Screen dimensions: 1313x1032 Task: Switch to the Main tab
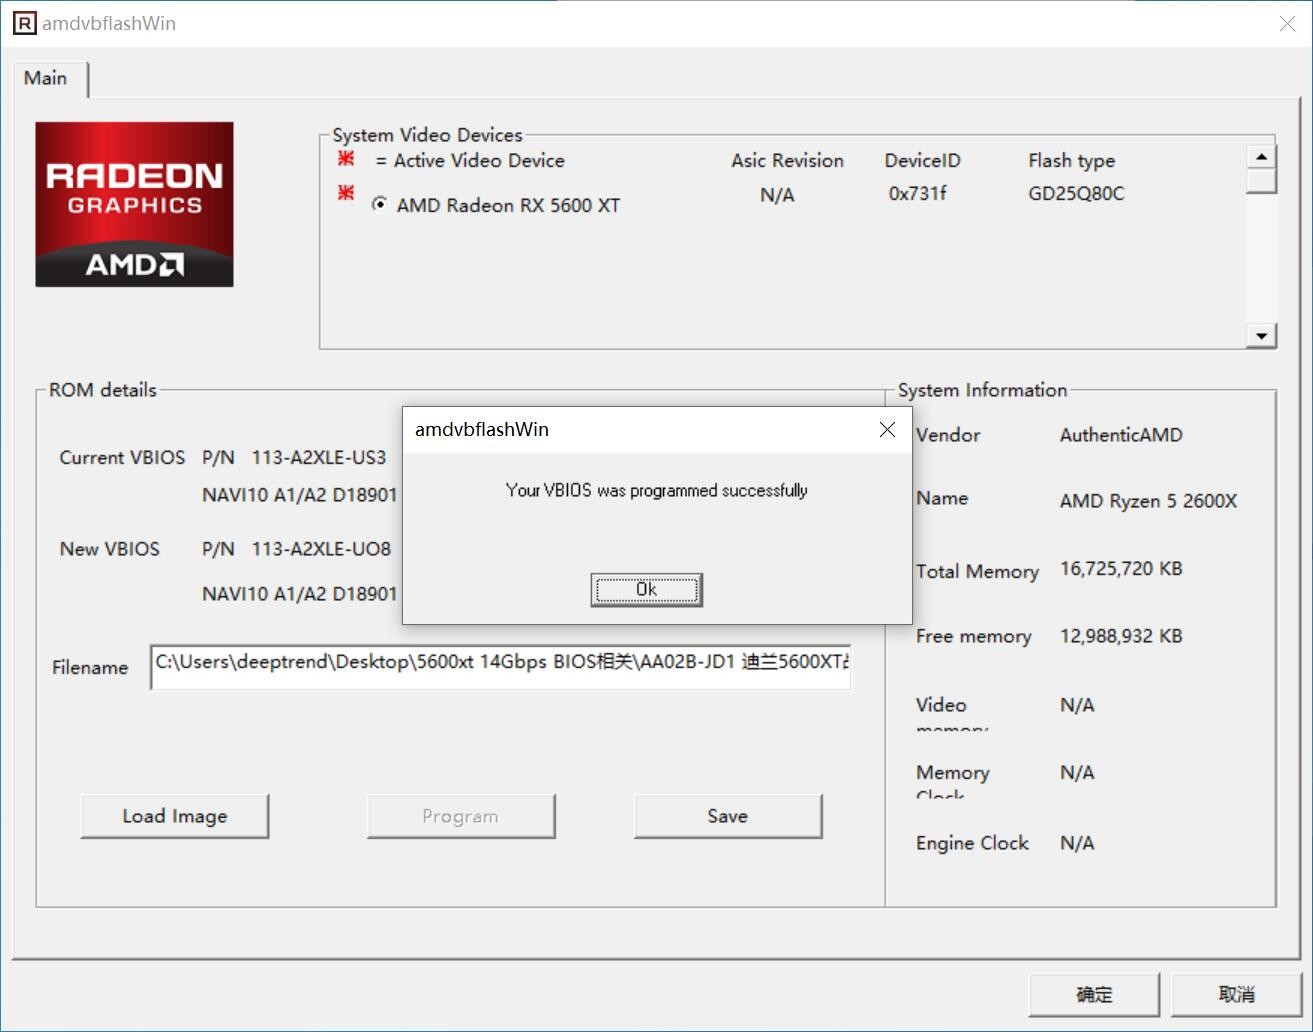click(46, 78)
